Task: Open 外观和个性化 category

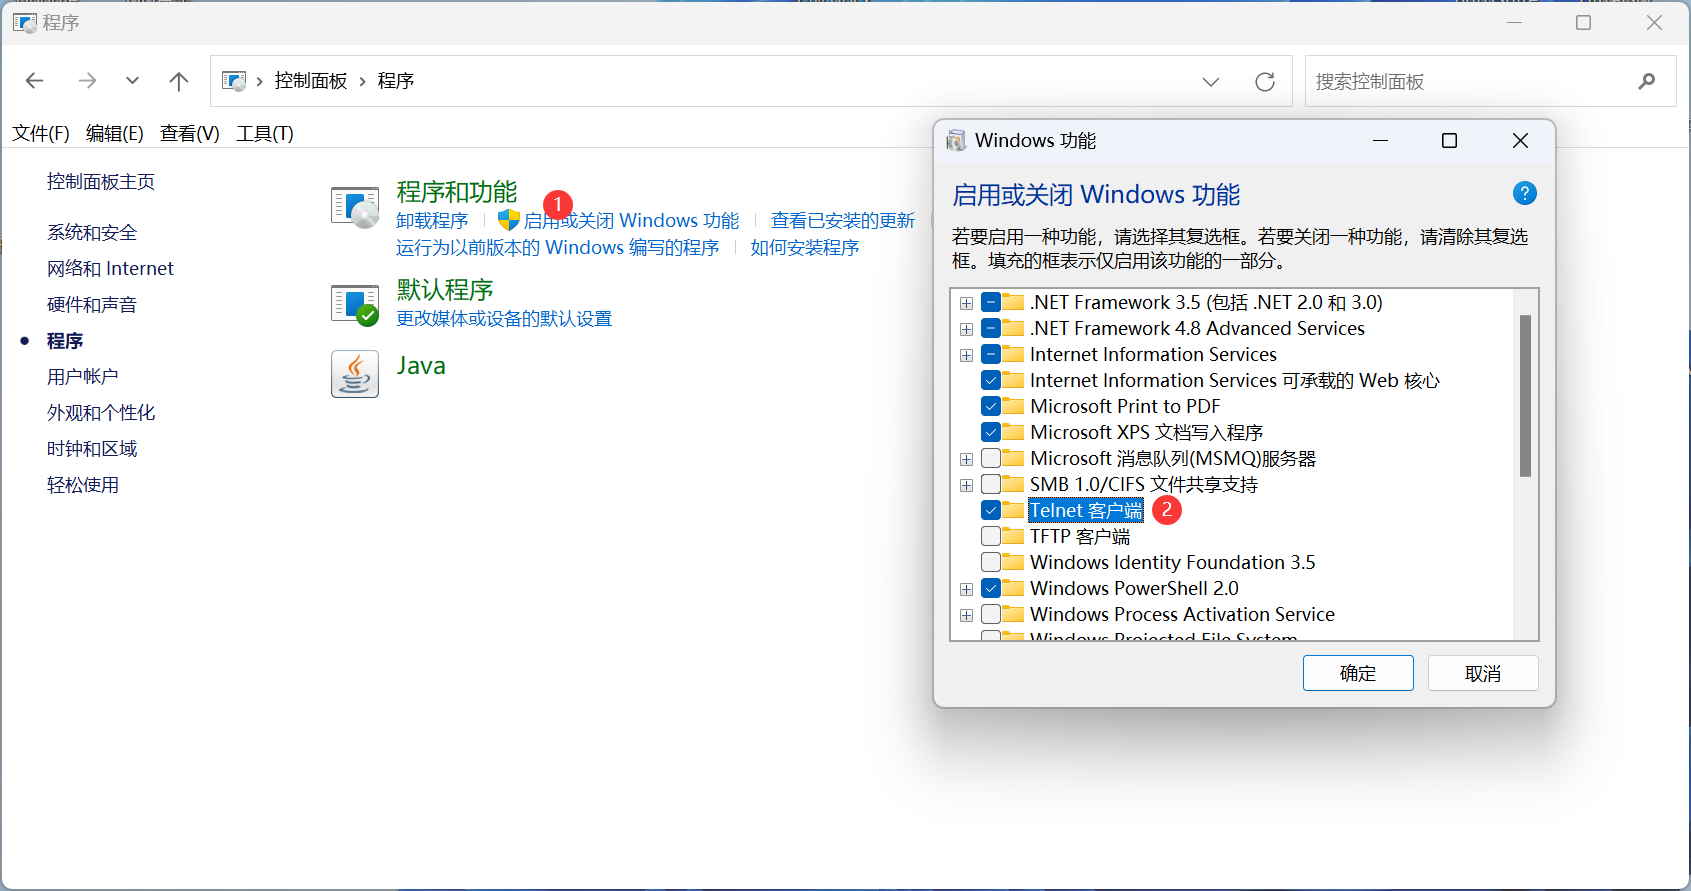Action: point(101,412)
